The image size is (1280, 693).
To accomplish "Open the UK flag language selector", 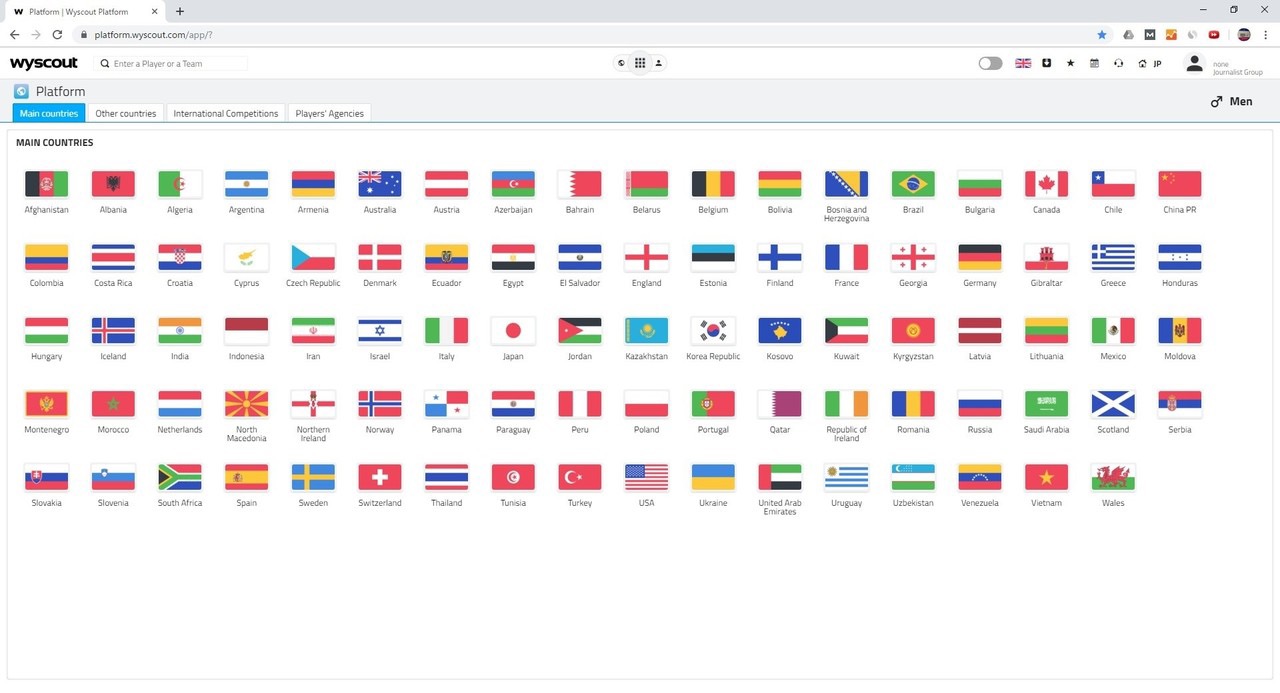I will click(x=1023, y=63).
